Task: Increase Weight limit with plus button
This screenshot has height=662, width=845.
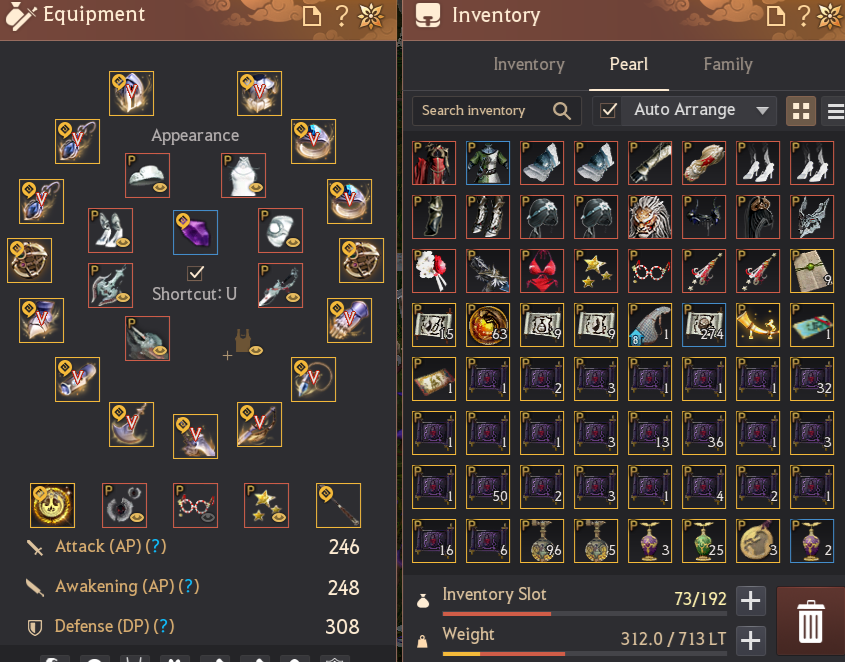Action: coord(750,640)
